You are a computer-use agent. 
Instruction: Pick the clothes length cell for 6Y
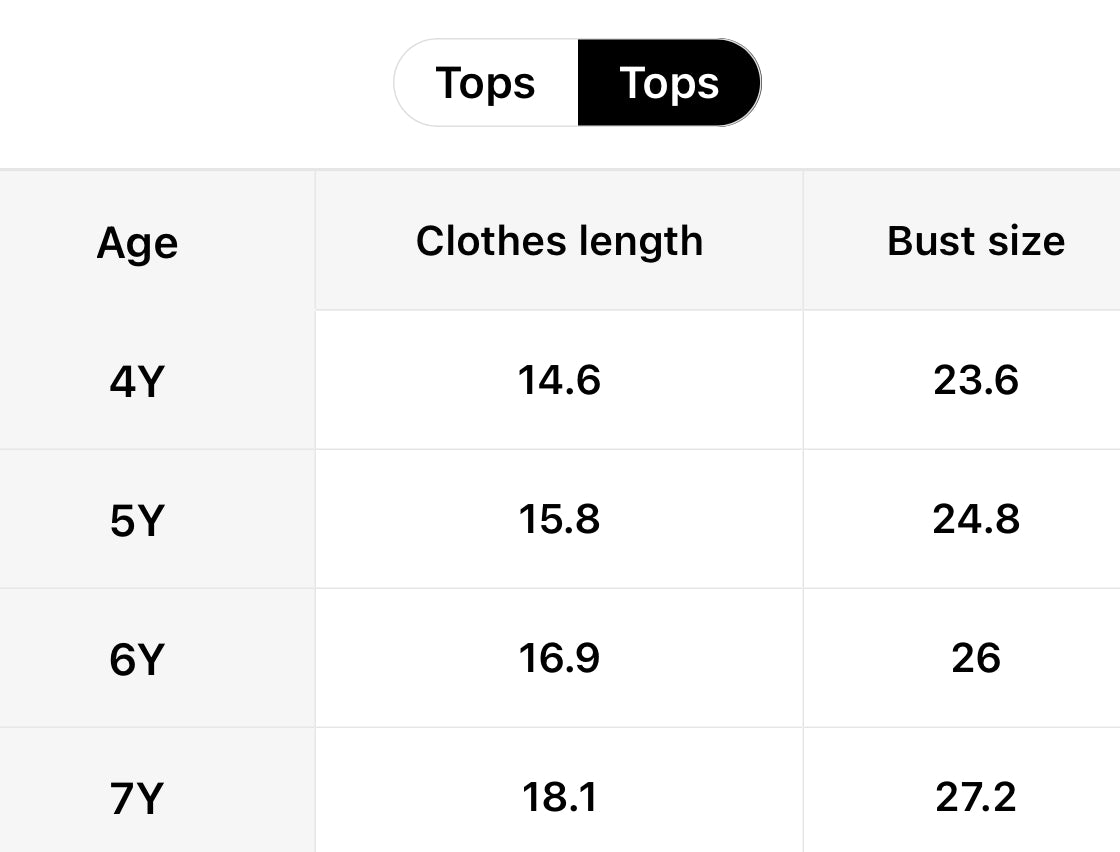click(x=559, y=658)
